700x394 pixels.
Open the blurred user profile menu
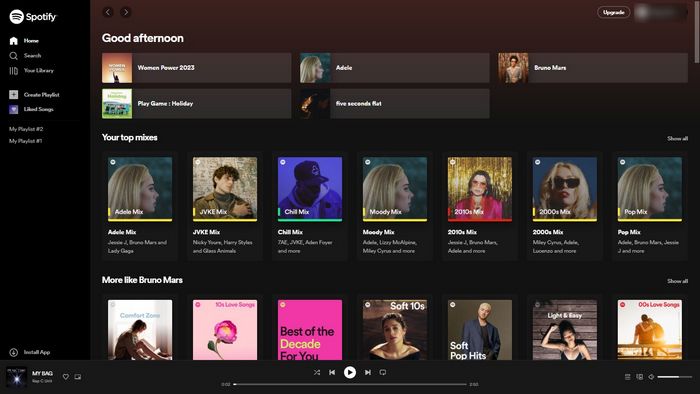[661, 12]
